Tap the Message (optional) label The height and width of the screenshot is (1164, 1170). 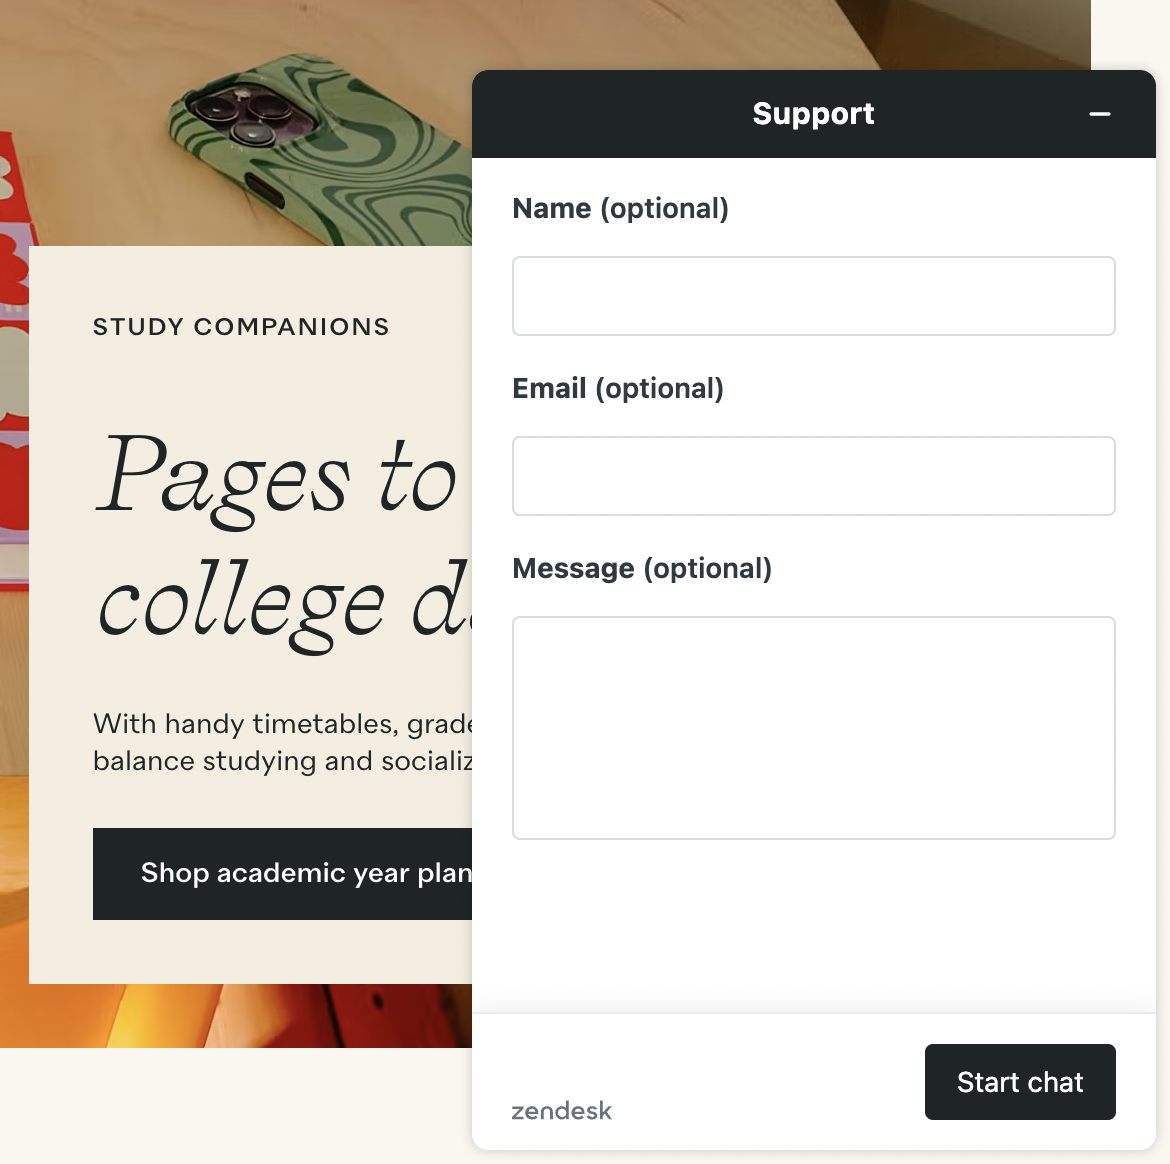click(642, 569)
